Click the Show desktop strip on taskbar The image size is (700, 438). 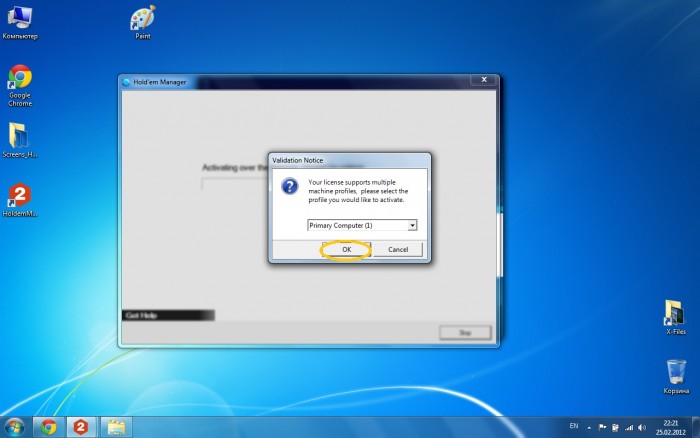point(696,427)
